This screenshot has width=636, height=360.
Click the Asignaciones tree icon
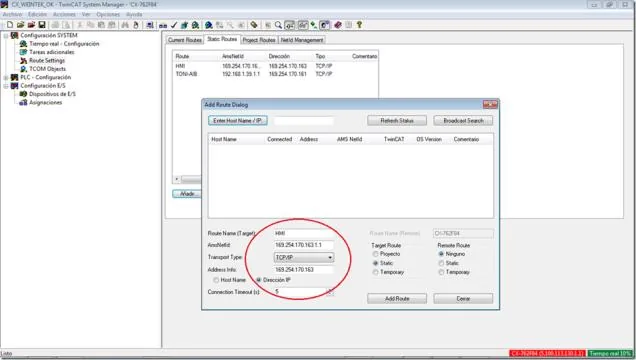click(x=24, y=103)
